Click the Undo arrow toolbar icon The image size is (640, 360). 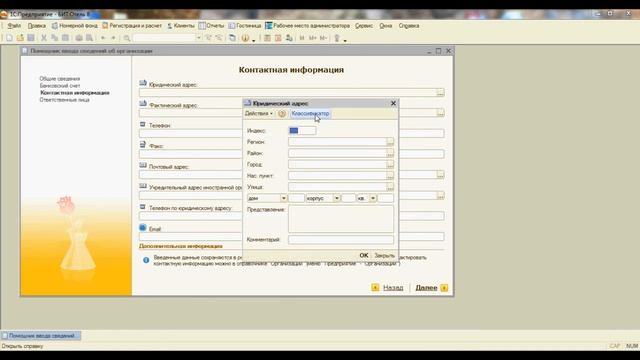[x=103, y=38]
